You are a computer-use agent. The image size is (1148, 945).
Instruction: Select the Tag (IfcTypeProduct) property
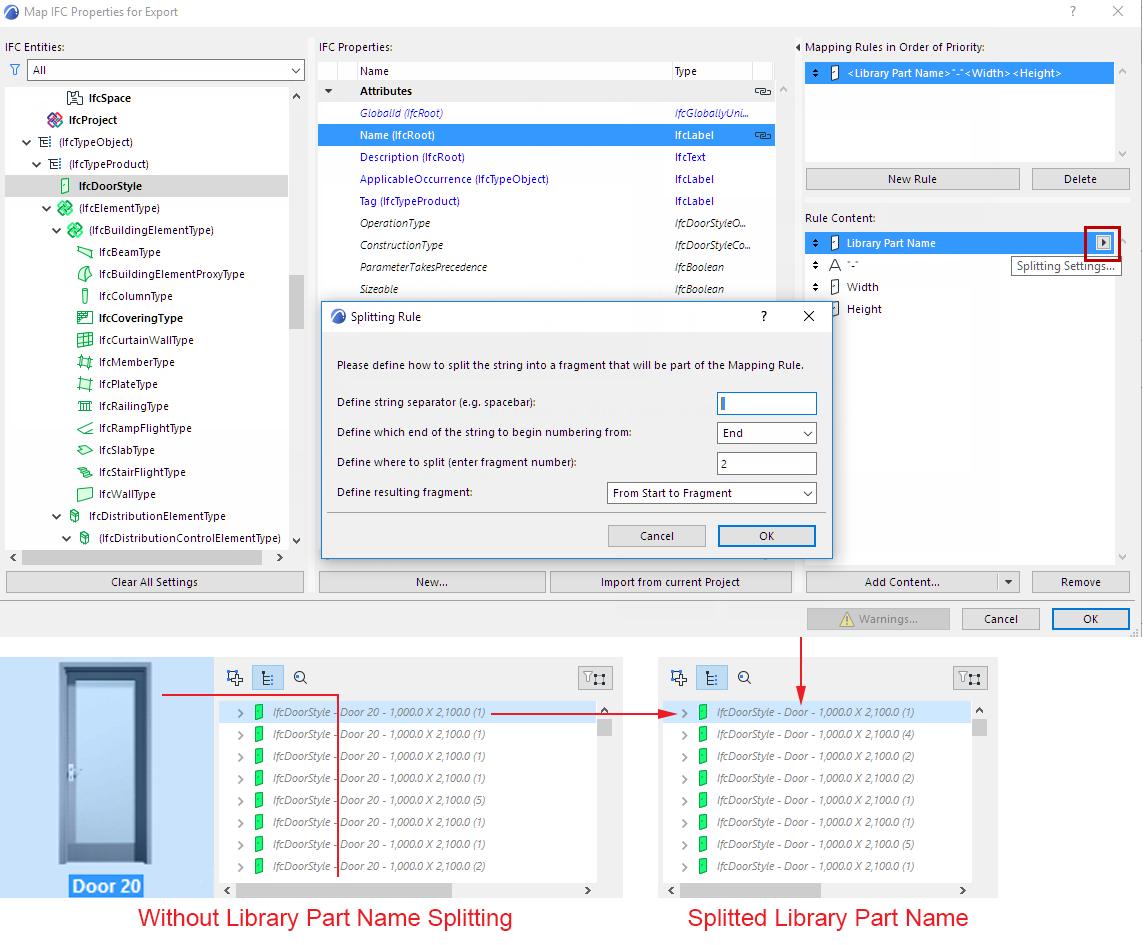click(x=546, y=201)
